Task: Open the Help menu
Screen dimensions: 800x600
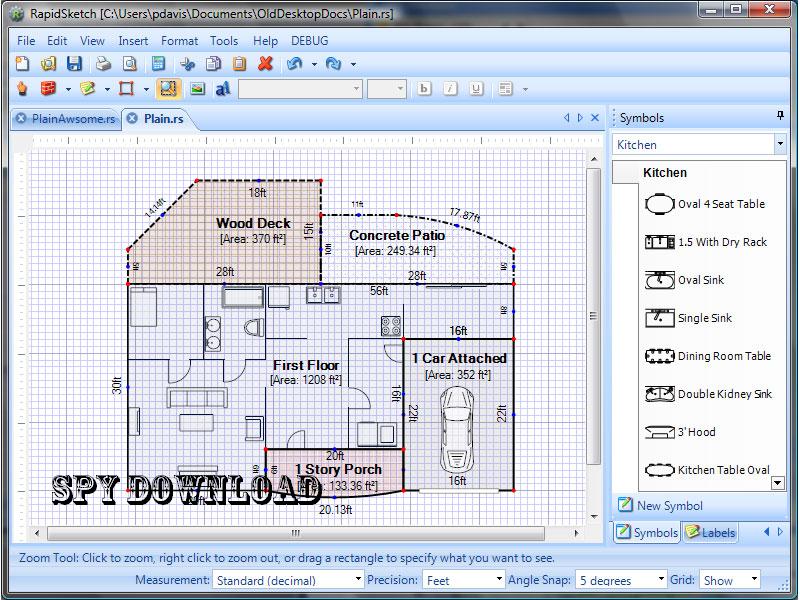Action: tap(265, 41)
